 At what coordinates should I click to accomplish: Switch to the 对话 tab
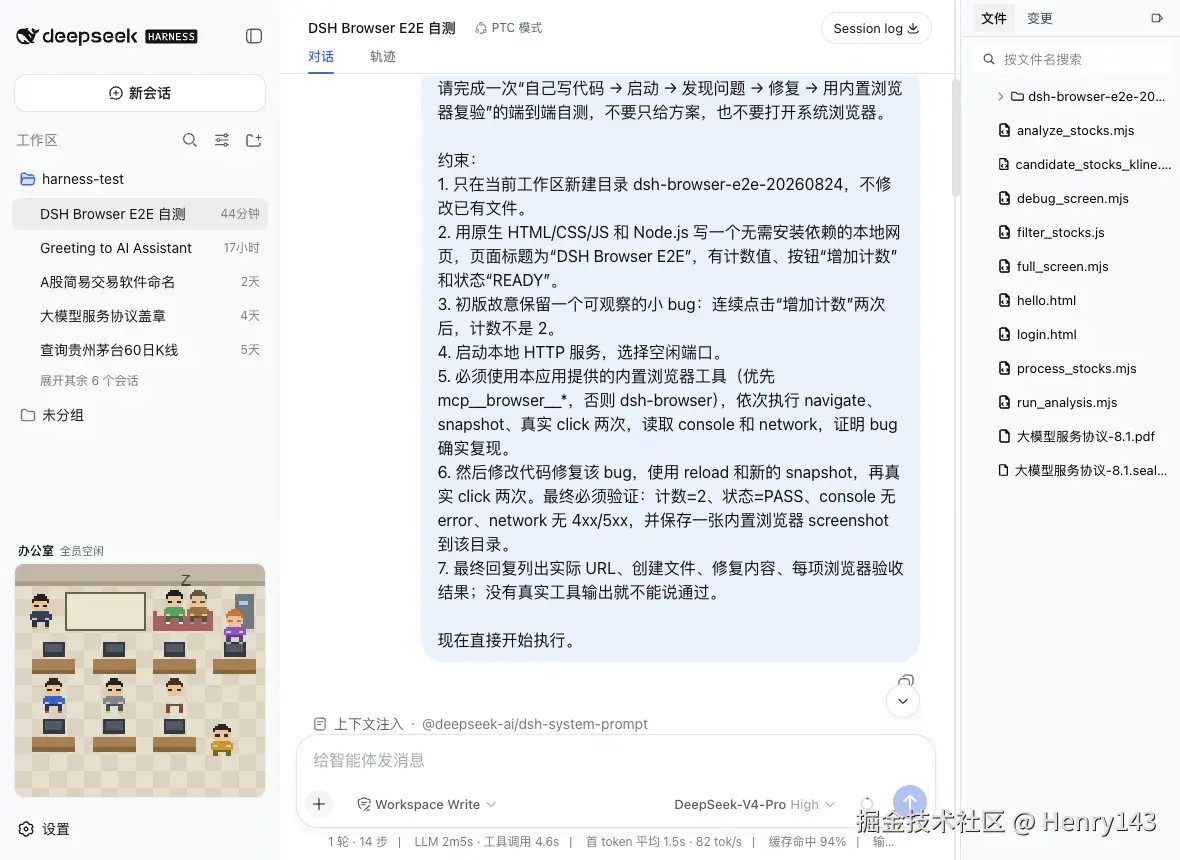tap(321, 56)
